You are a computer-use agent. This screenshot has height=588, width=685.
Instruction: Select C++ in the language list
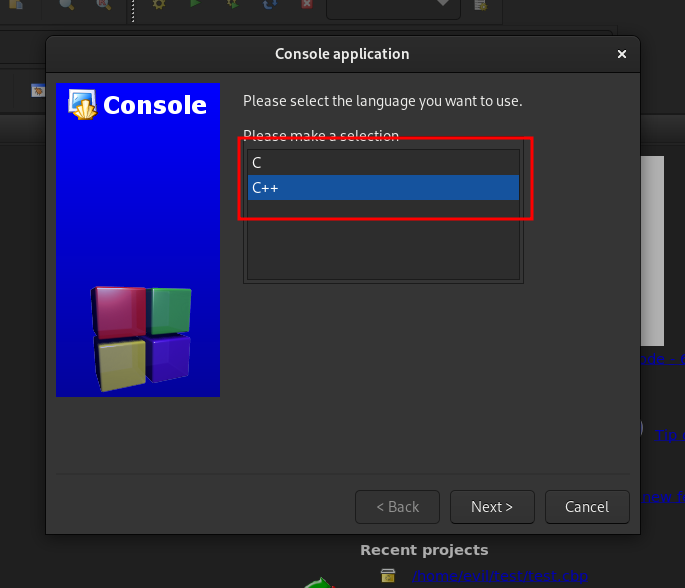[x=383, y=187]
